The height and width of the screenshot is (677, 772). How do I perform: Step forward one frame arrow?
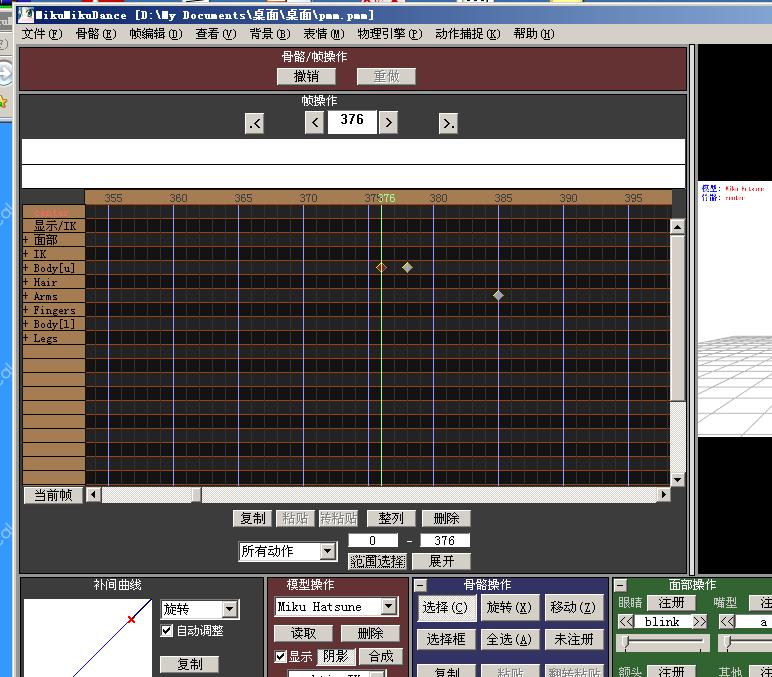coord(388,122)
